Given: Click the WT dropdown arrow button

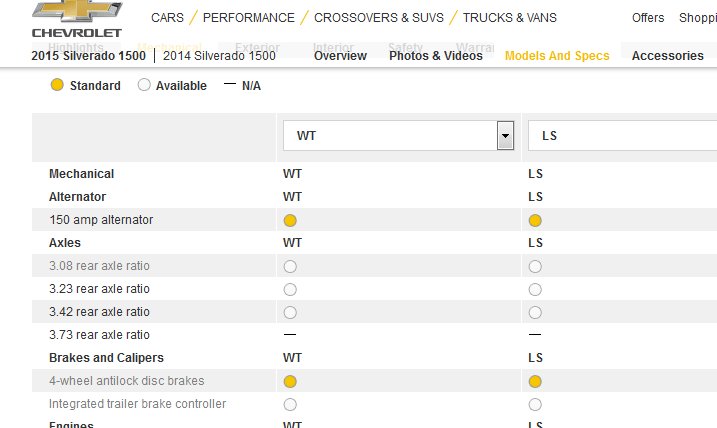Looking at the screenshot, I should point(505,135).
